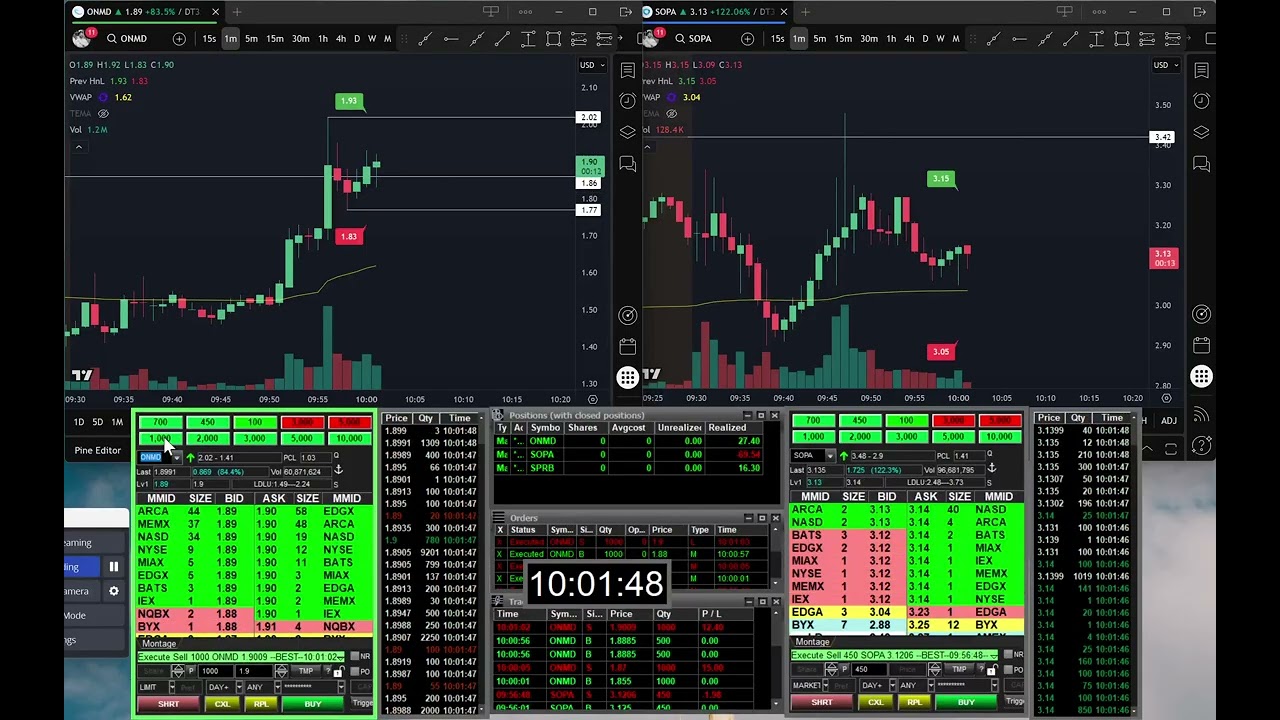This screenshot has height=720, width=1280.
Task: Open symbol search in SOPA chart
Action: (x=693, y=39)
